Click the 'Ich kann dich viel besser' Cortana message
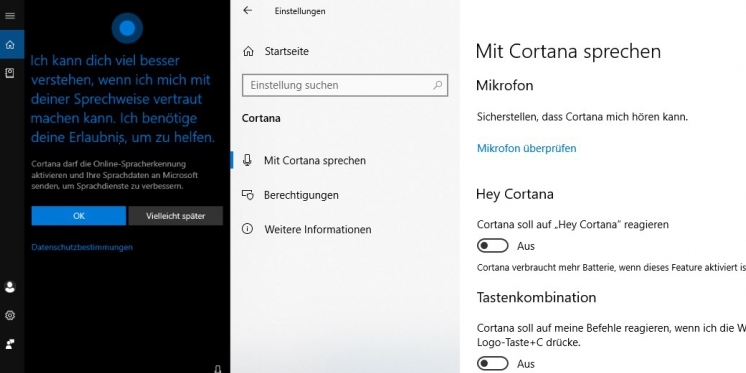 click(x=123, y=99)
